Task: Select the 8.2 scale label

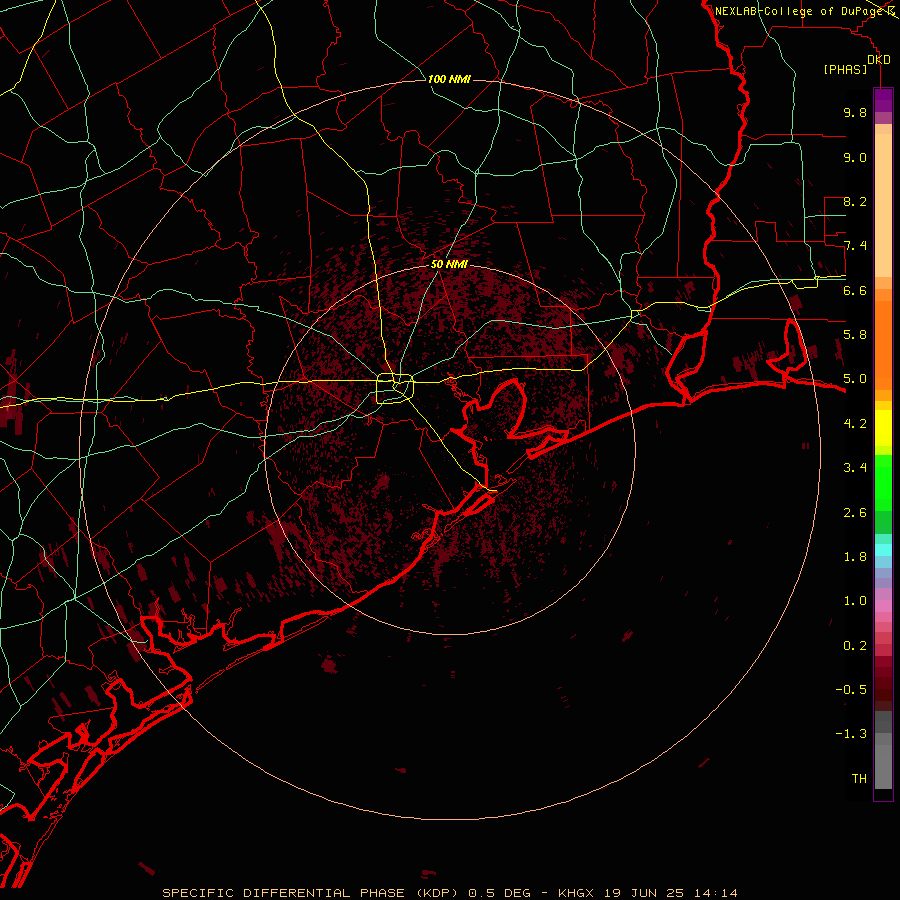Action: 855,201
